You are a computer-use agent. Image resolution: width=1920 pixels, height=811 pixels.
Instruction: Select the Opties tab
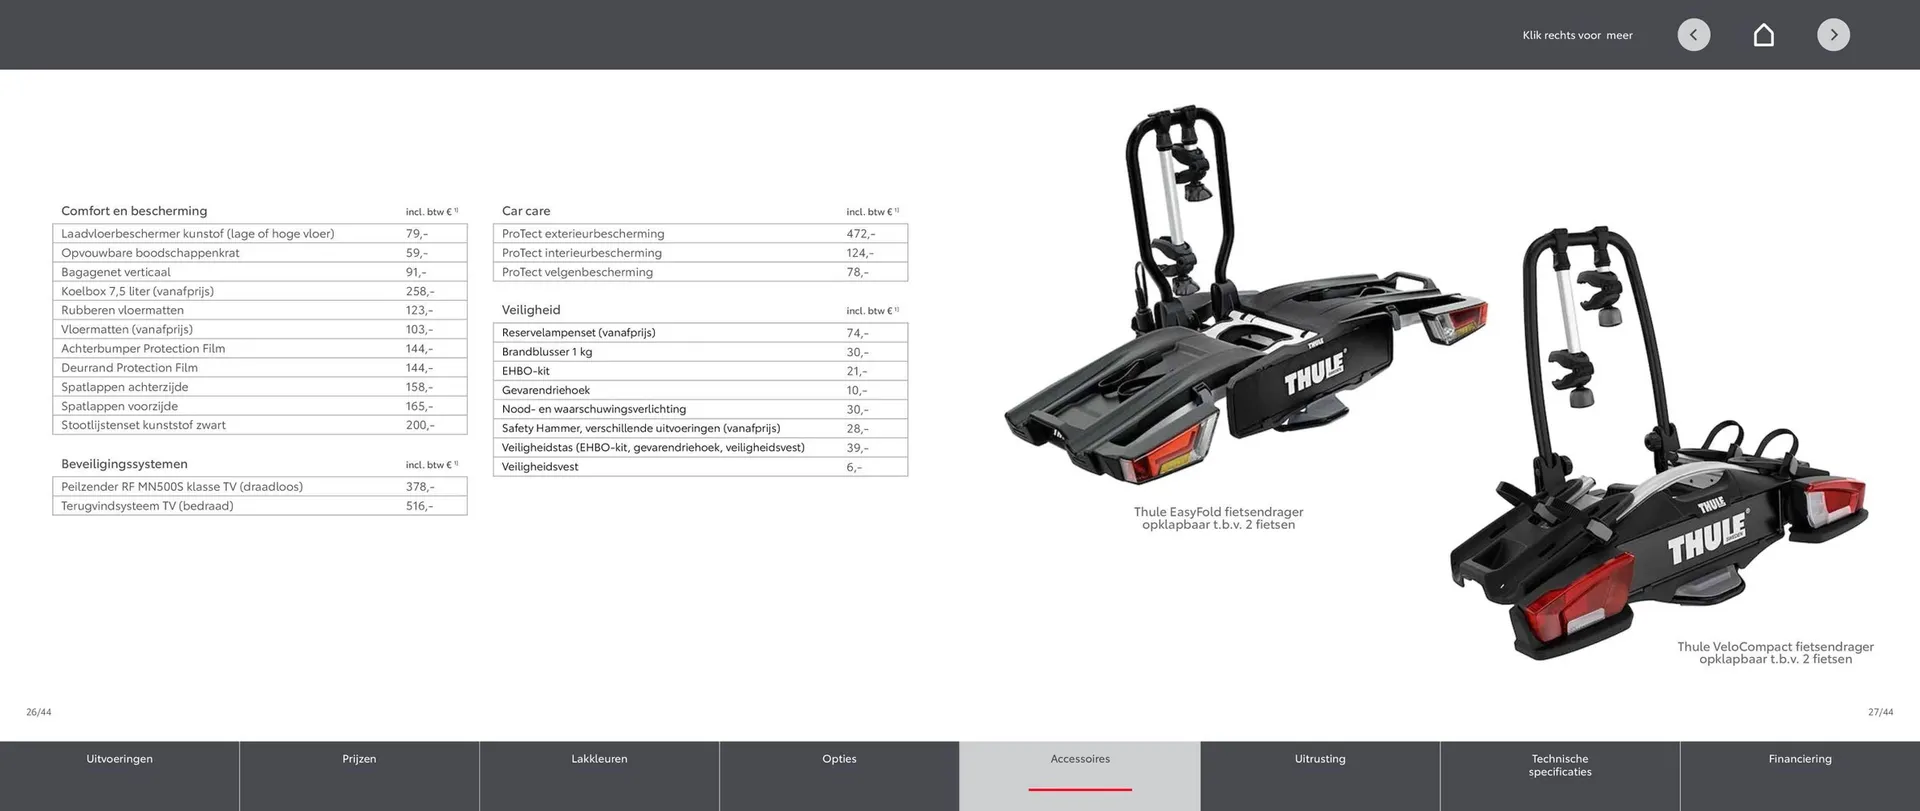[839, 759]
